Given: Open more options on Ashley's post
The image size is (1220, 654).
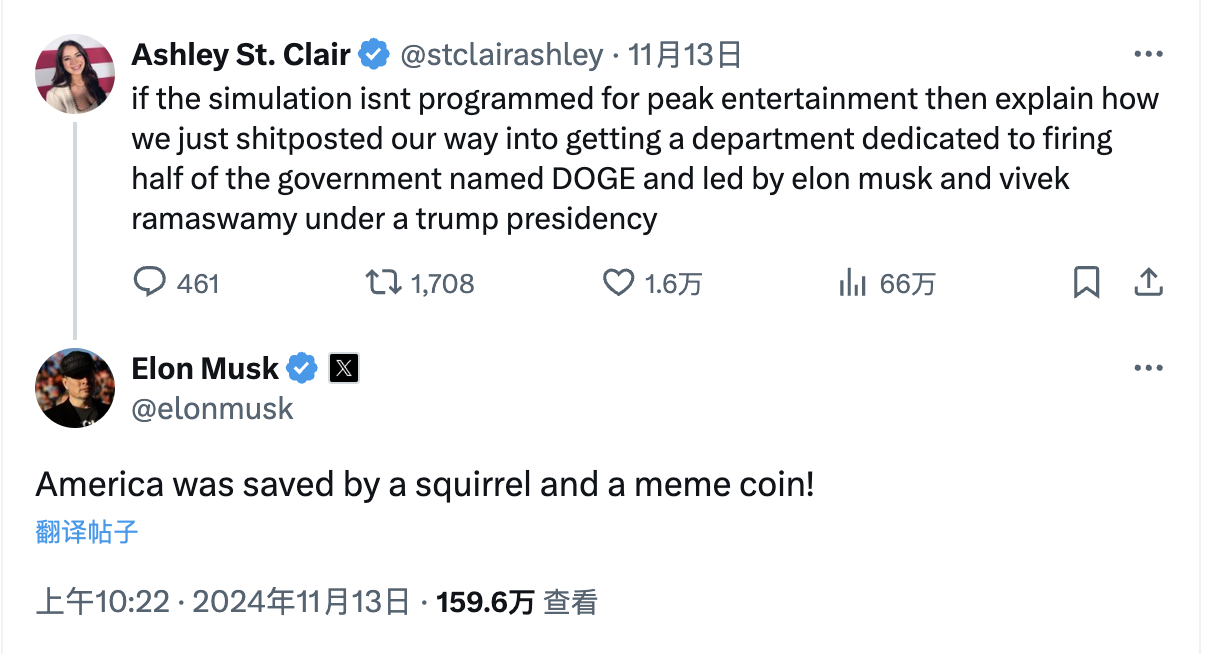Looking at the screenshot, I should point(1147,55).
